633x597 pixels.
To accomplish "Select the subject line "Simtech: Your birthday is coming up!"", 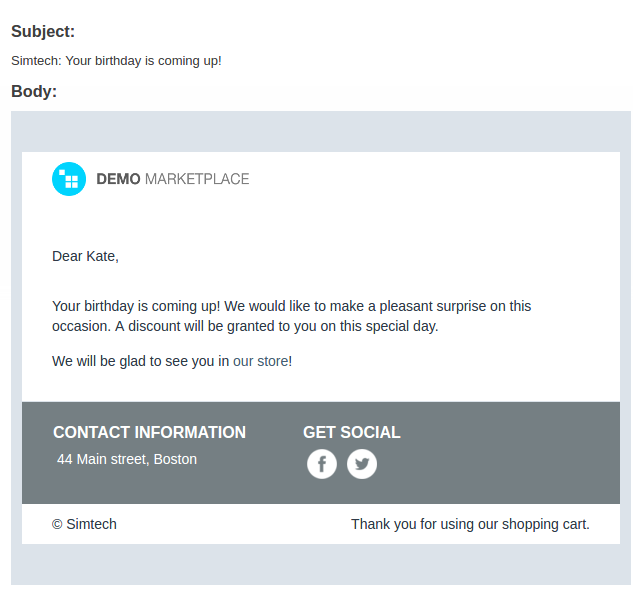I will [x=116, y=61].
